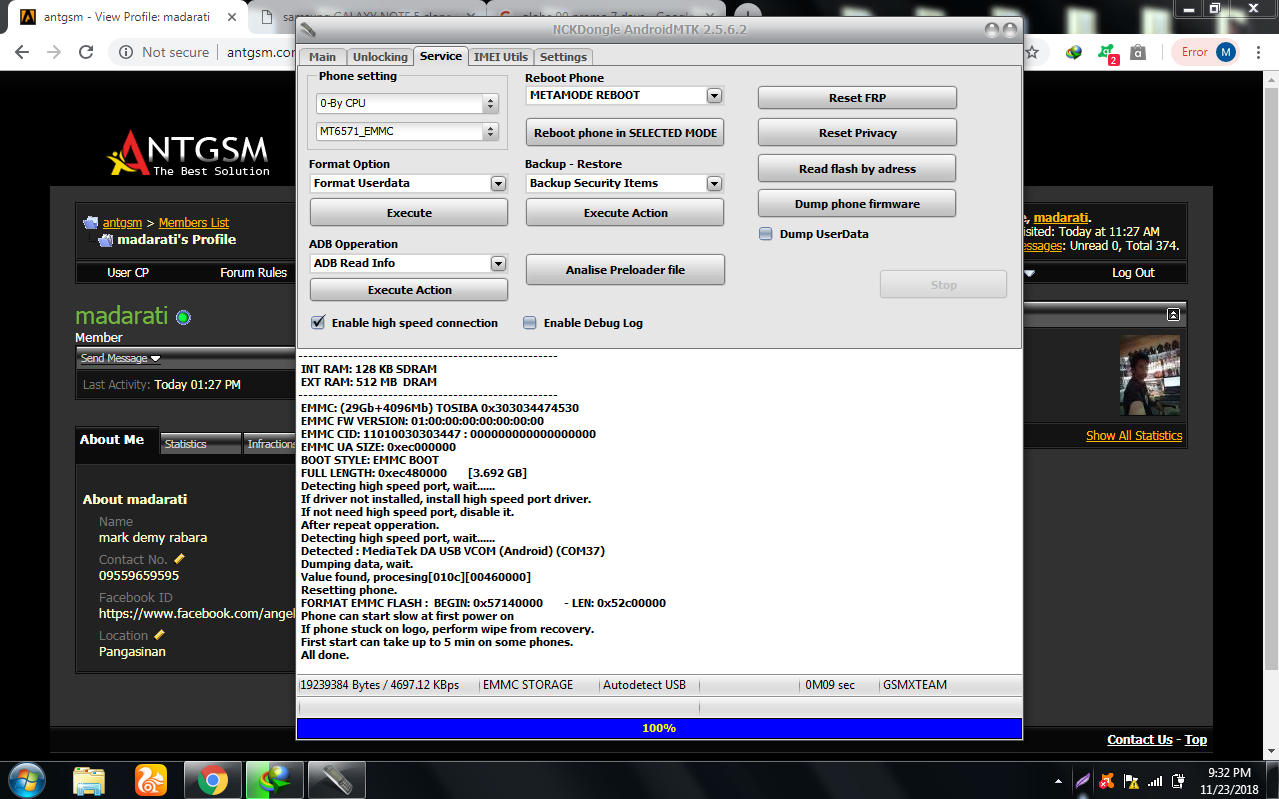Click the 100% blue progress bar
This screenshot has width=1279, height=799.
[659, 728]
